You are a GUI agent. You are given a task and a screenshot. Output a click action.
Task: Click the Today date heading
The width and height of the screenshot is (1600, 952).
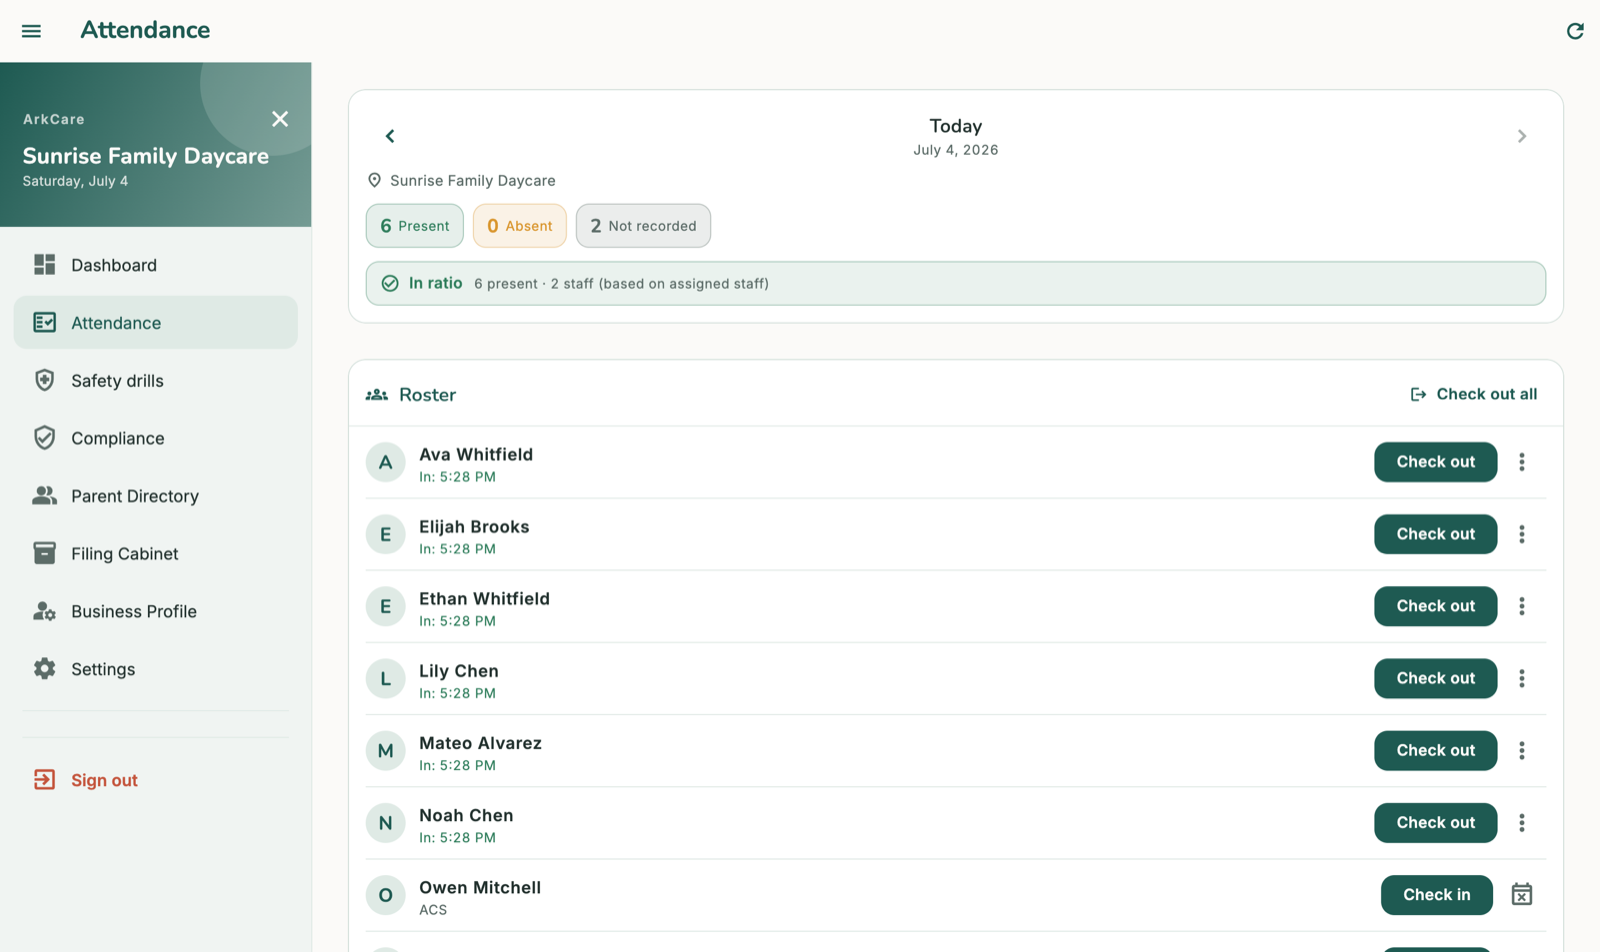(x=956, y=126)
